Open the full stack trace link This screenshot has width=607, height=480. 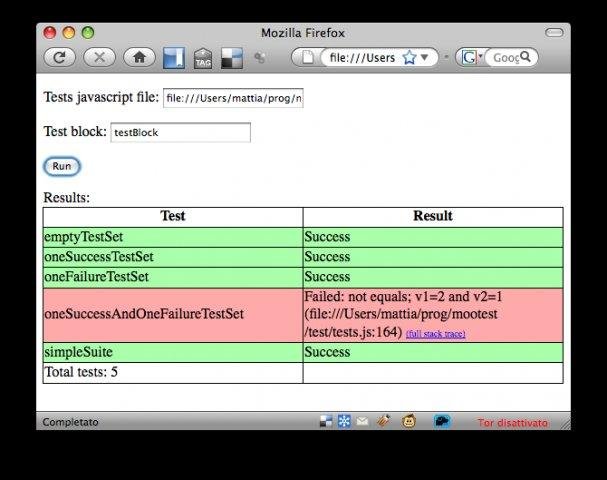coord(436,334)
